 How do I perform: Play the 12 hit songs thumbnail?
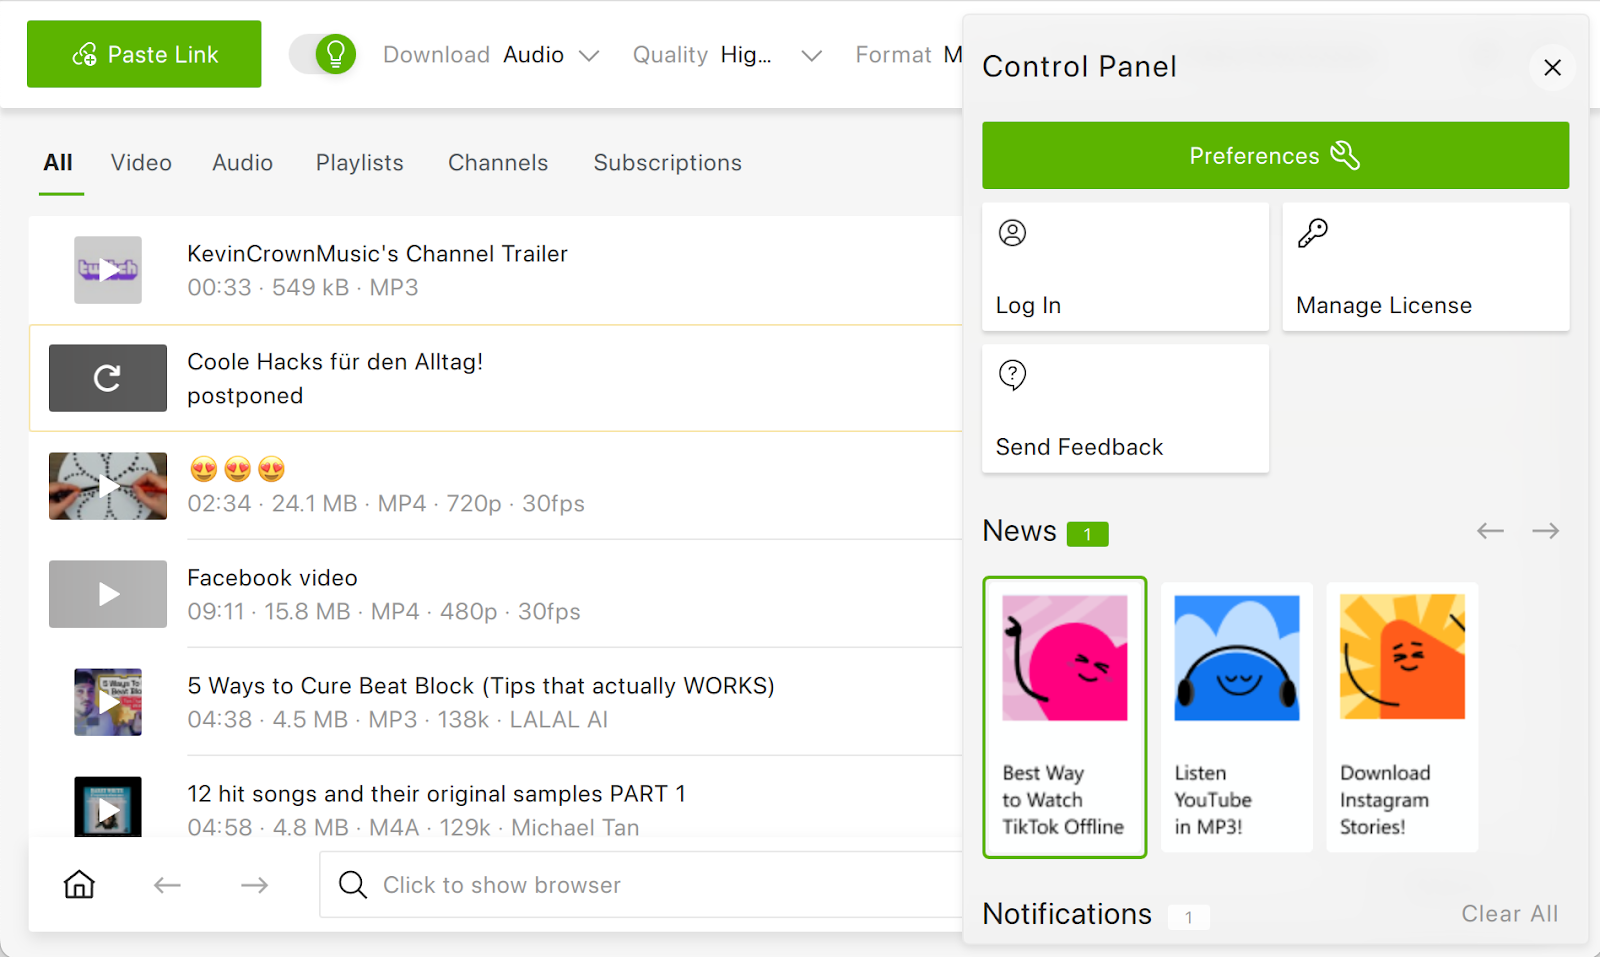click(x=108, y=807)
